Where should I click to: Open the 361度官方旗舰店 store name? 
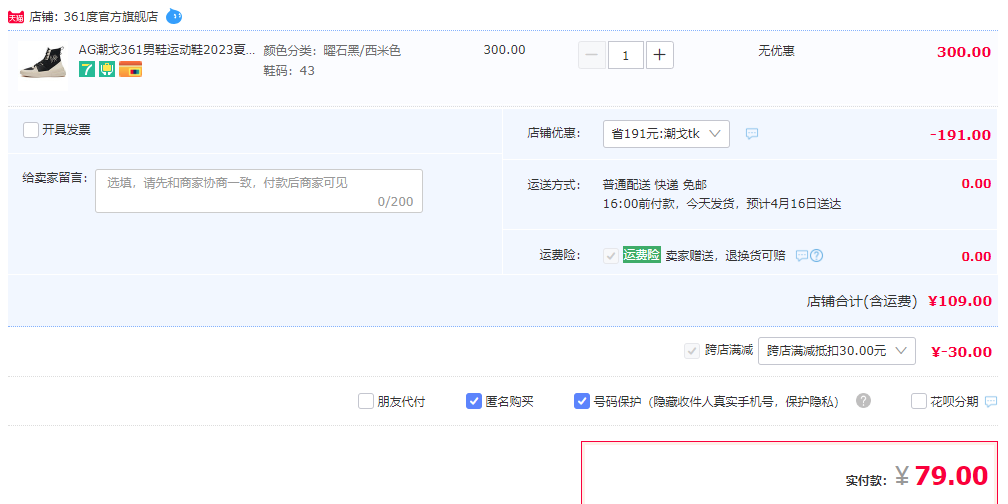[111, 17]
